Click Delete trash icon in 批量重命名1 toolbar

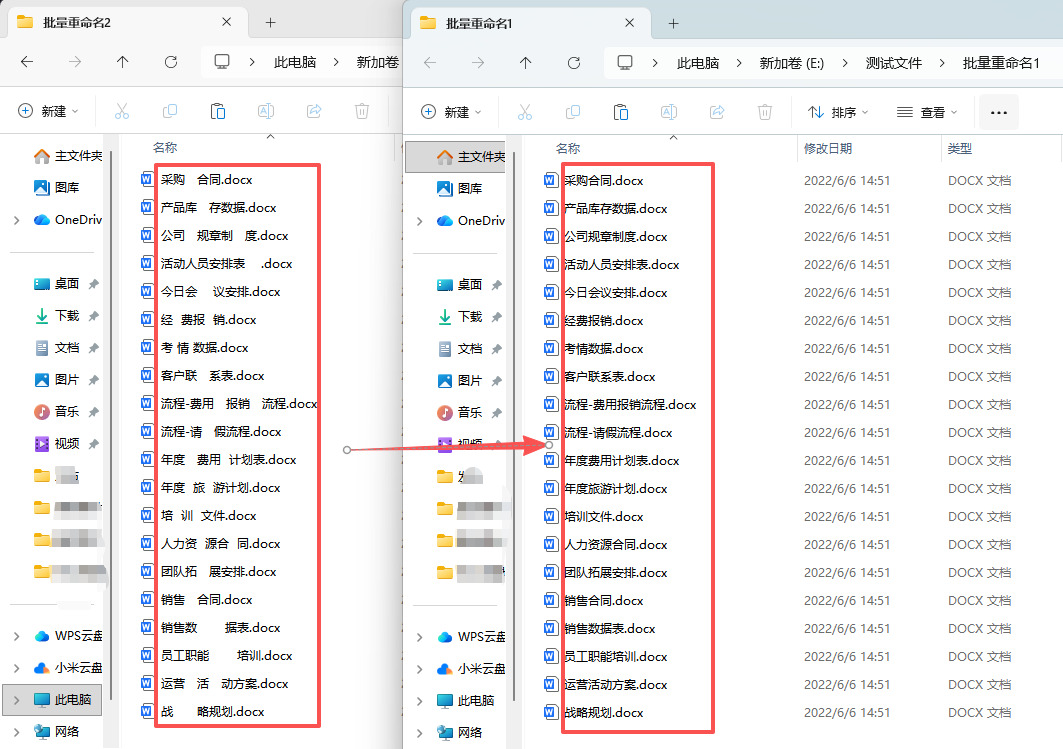pos(765,112)
